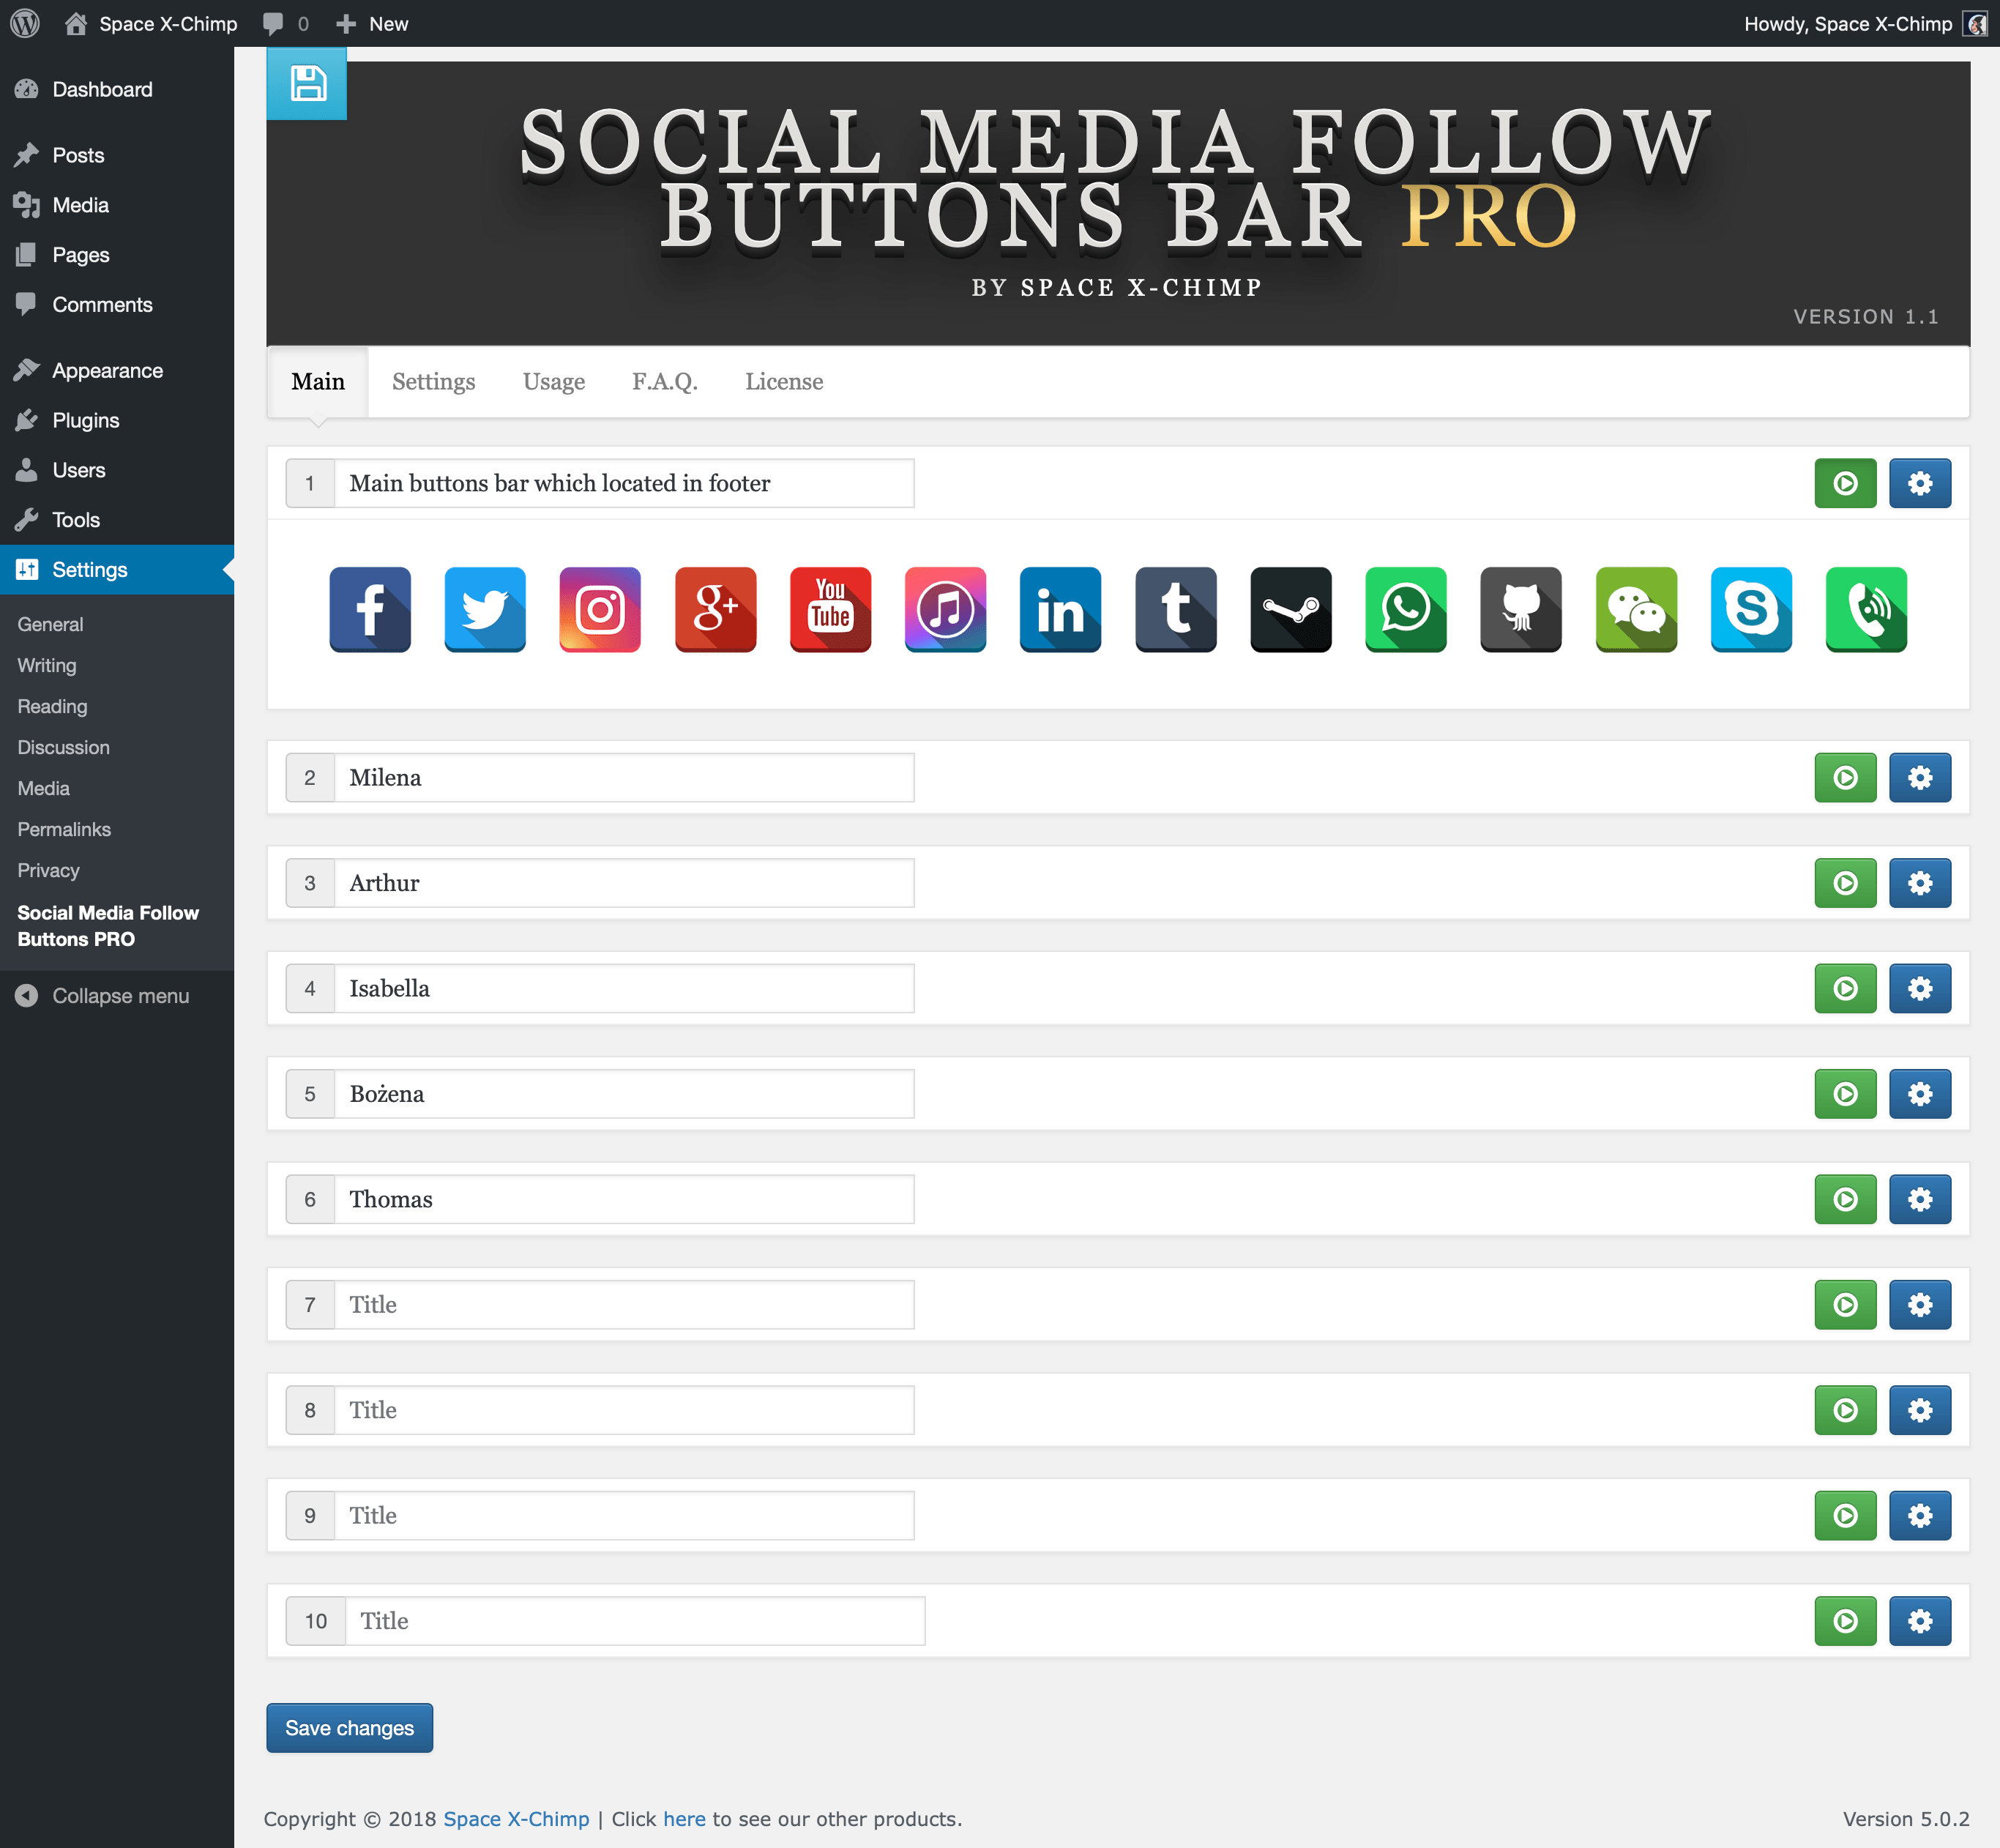Image resolution: width=2000 pixels, height=1848 pixels.
Task: Click the Skype social media icon
Action: (1753, 608)
